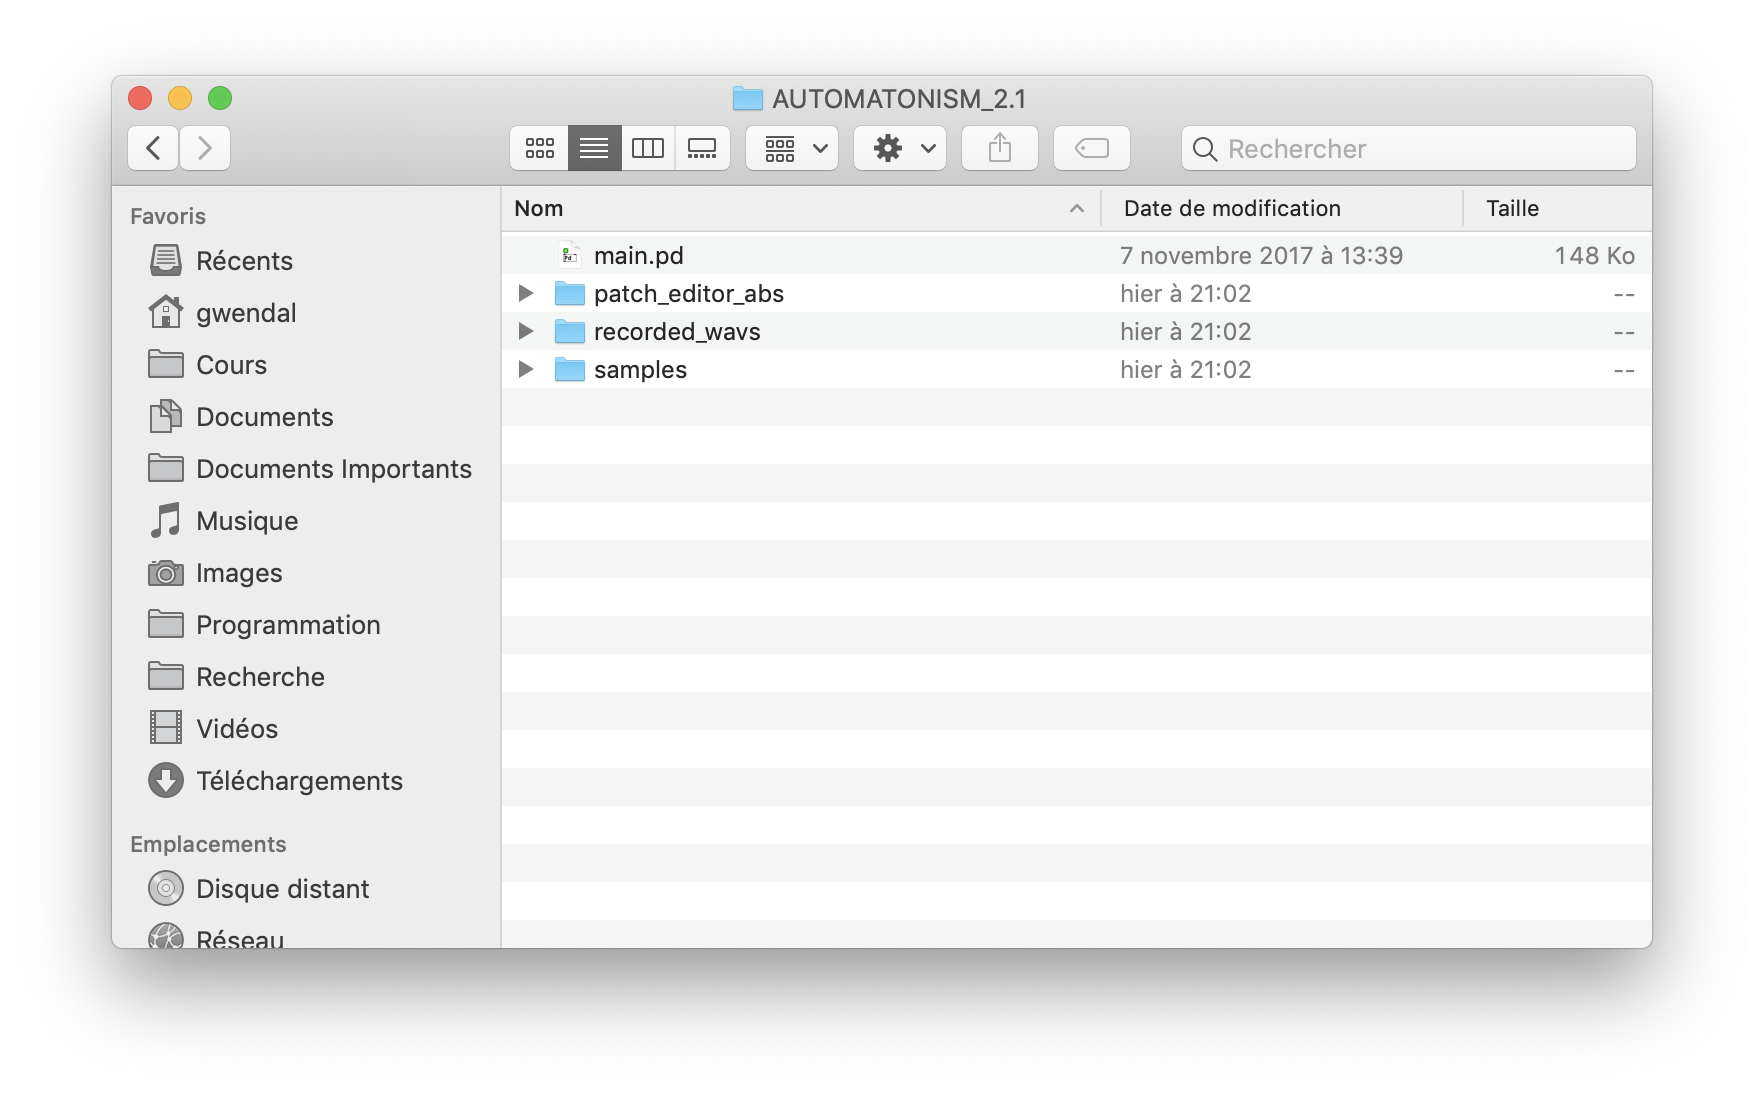1764x1096 pixels.
Task: Click the main.pd file icon
Action: 570,255
